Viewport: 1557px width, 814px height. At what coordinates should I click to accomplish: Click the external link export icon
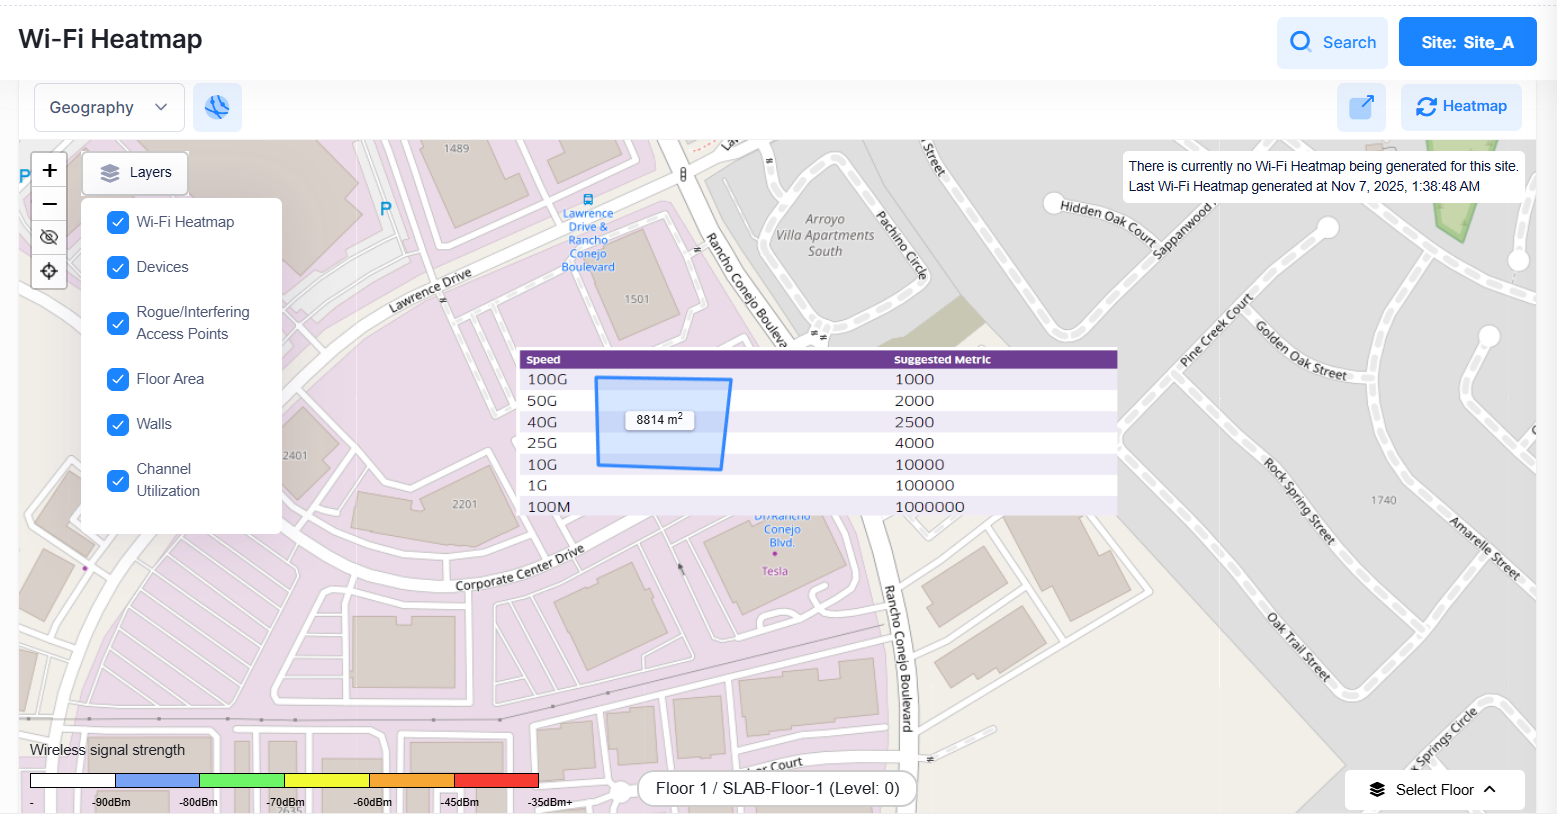click(x=1361, y=107)
